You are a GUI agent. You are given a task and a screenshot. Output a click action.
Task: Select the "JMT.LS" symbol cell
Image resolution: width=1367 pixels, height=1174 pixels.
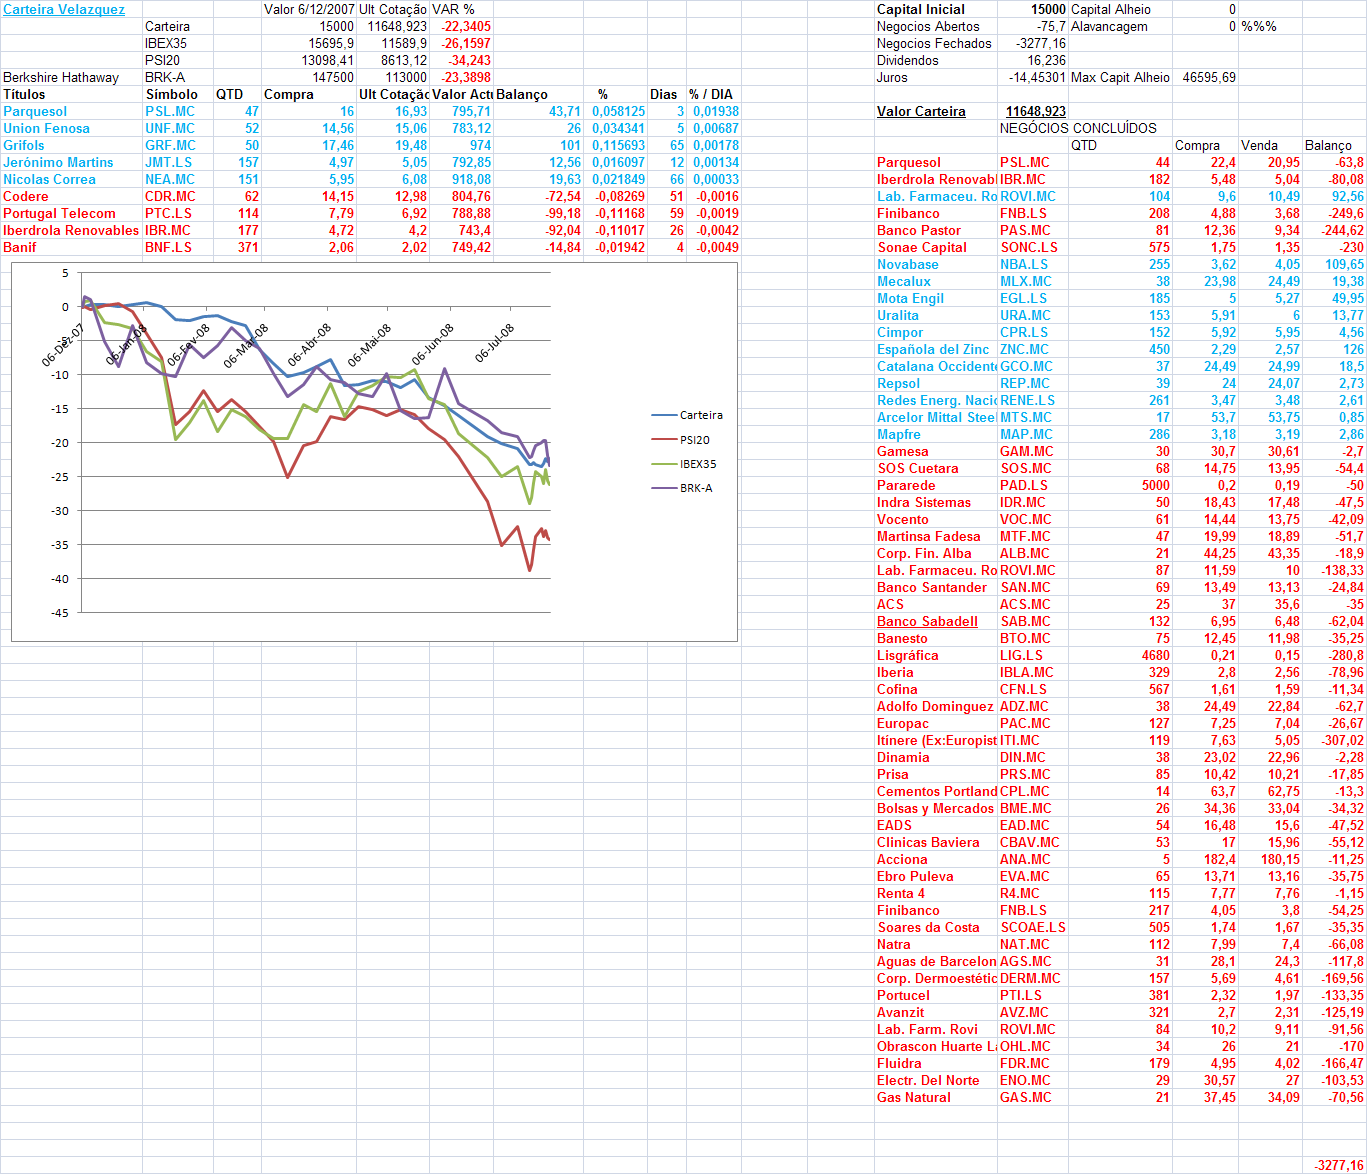[x=169, y=163]
